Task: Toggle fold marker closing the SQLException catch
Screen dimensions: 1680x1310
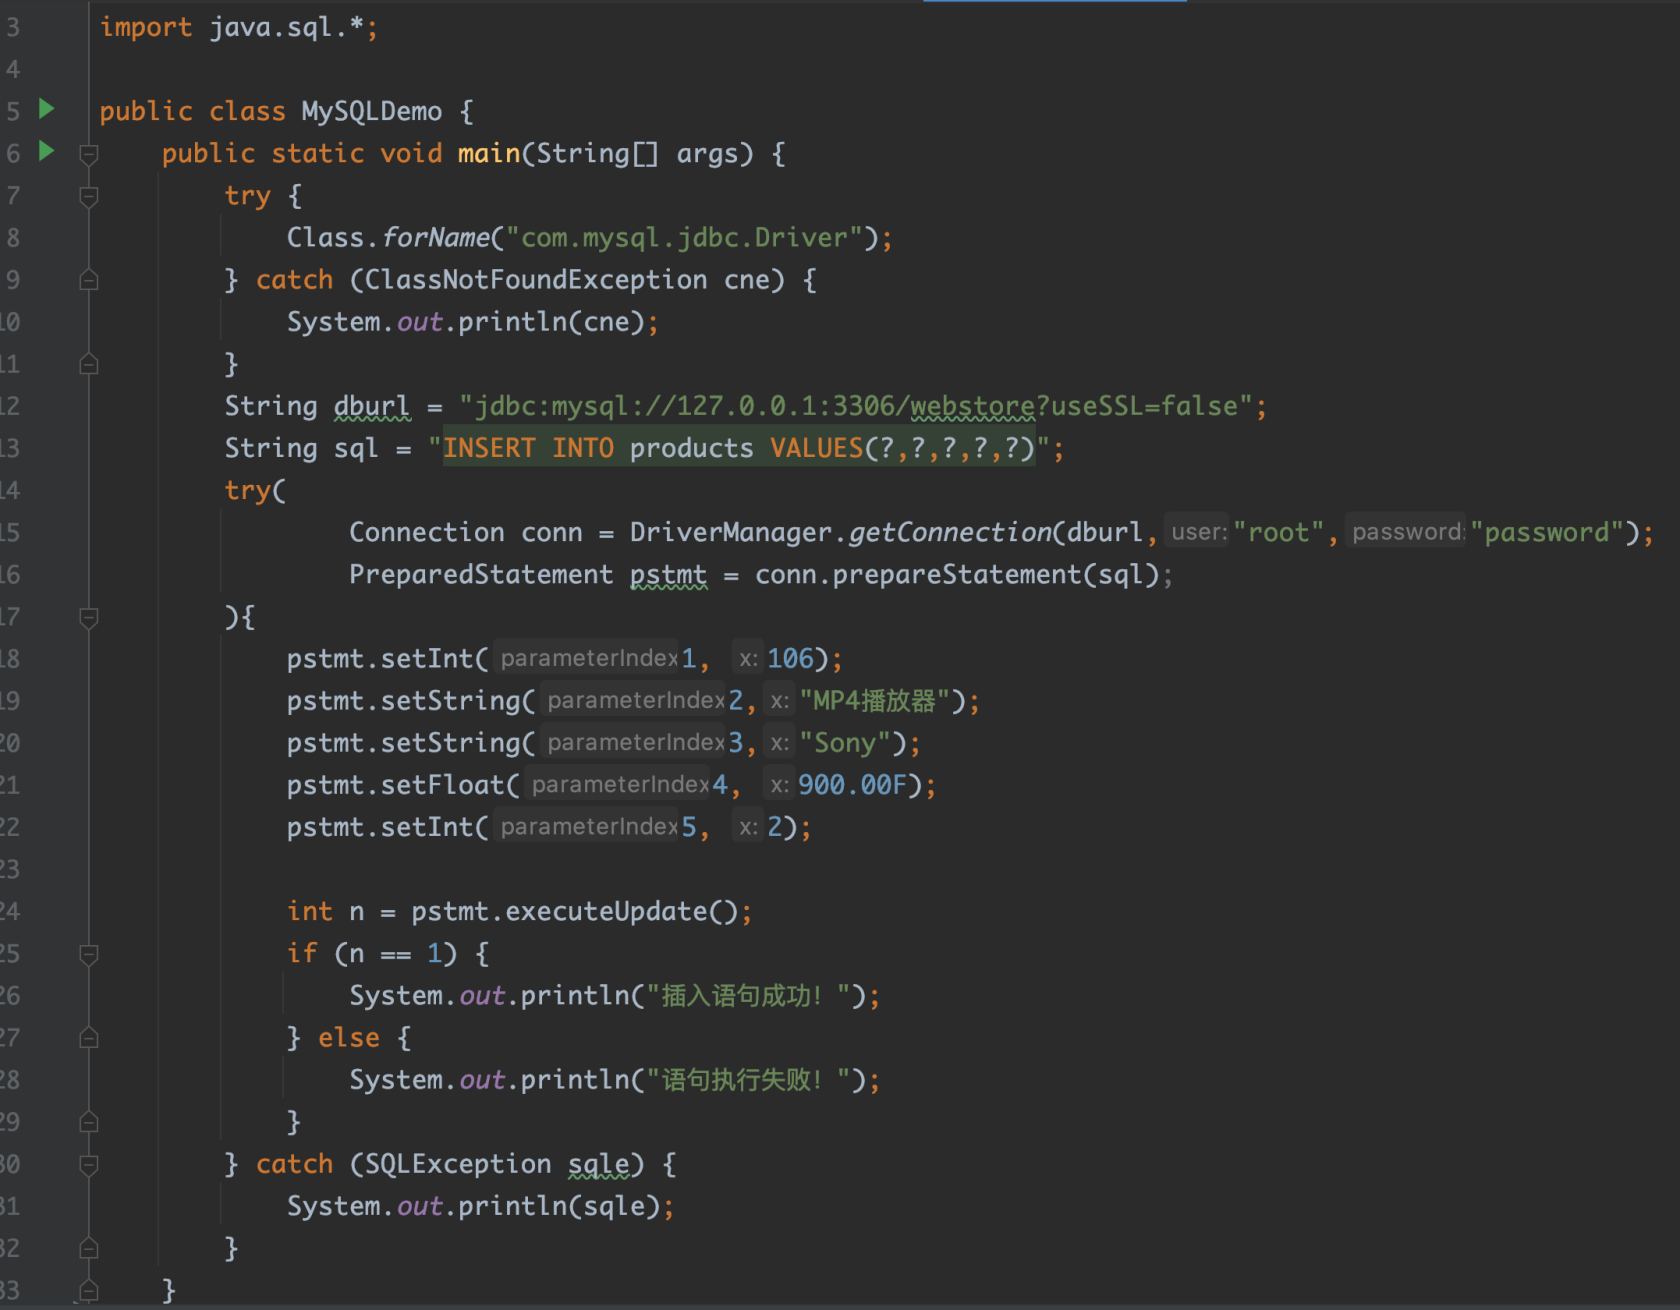Action: click(88, 1248)
